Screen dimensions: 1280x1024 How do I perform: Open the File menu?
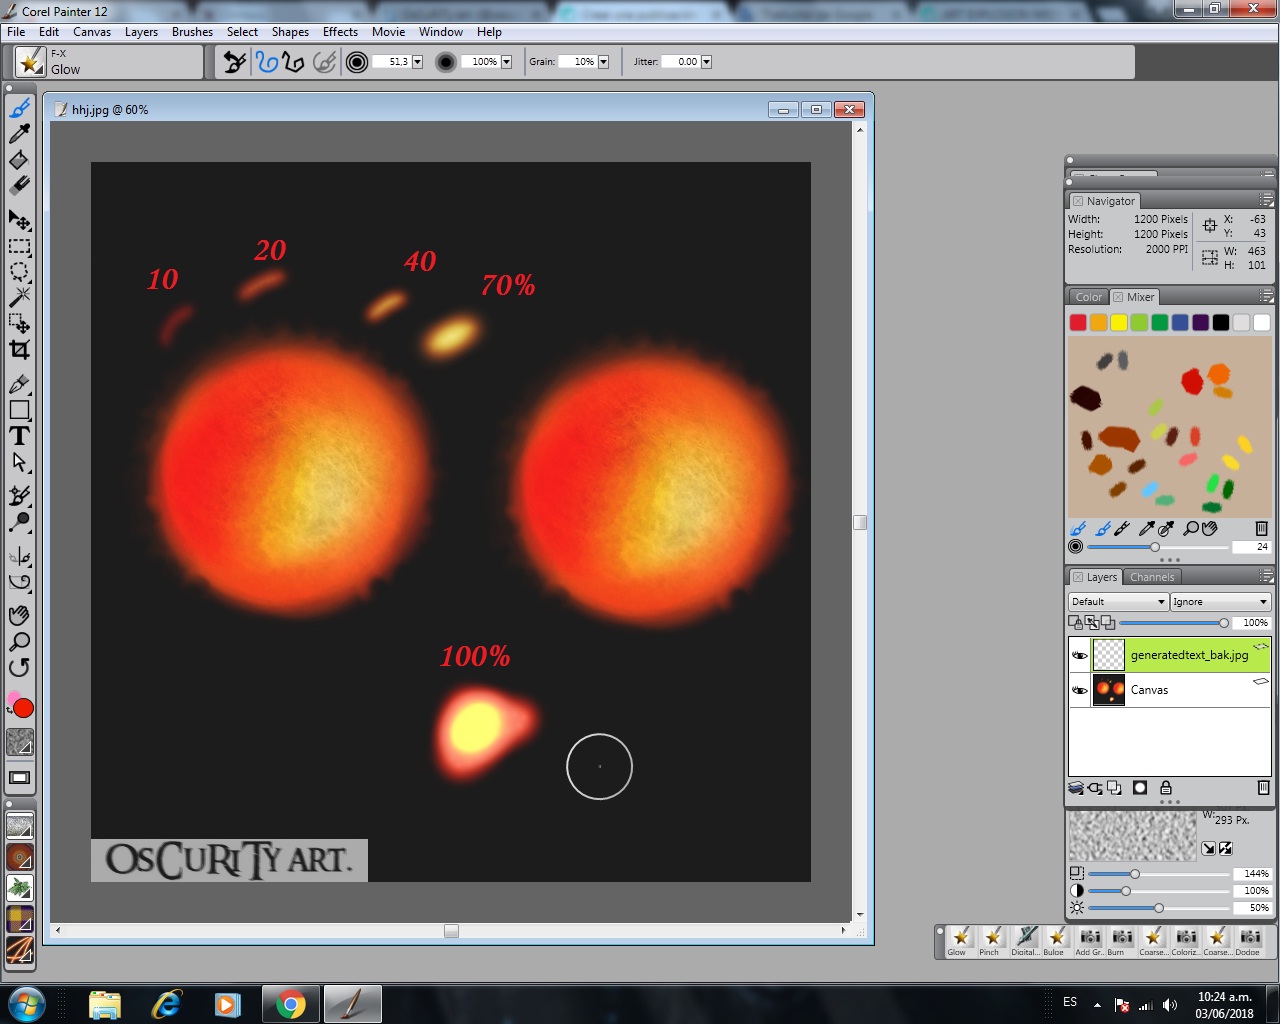point(16,32)
